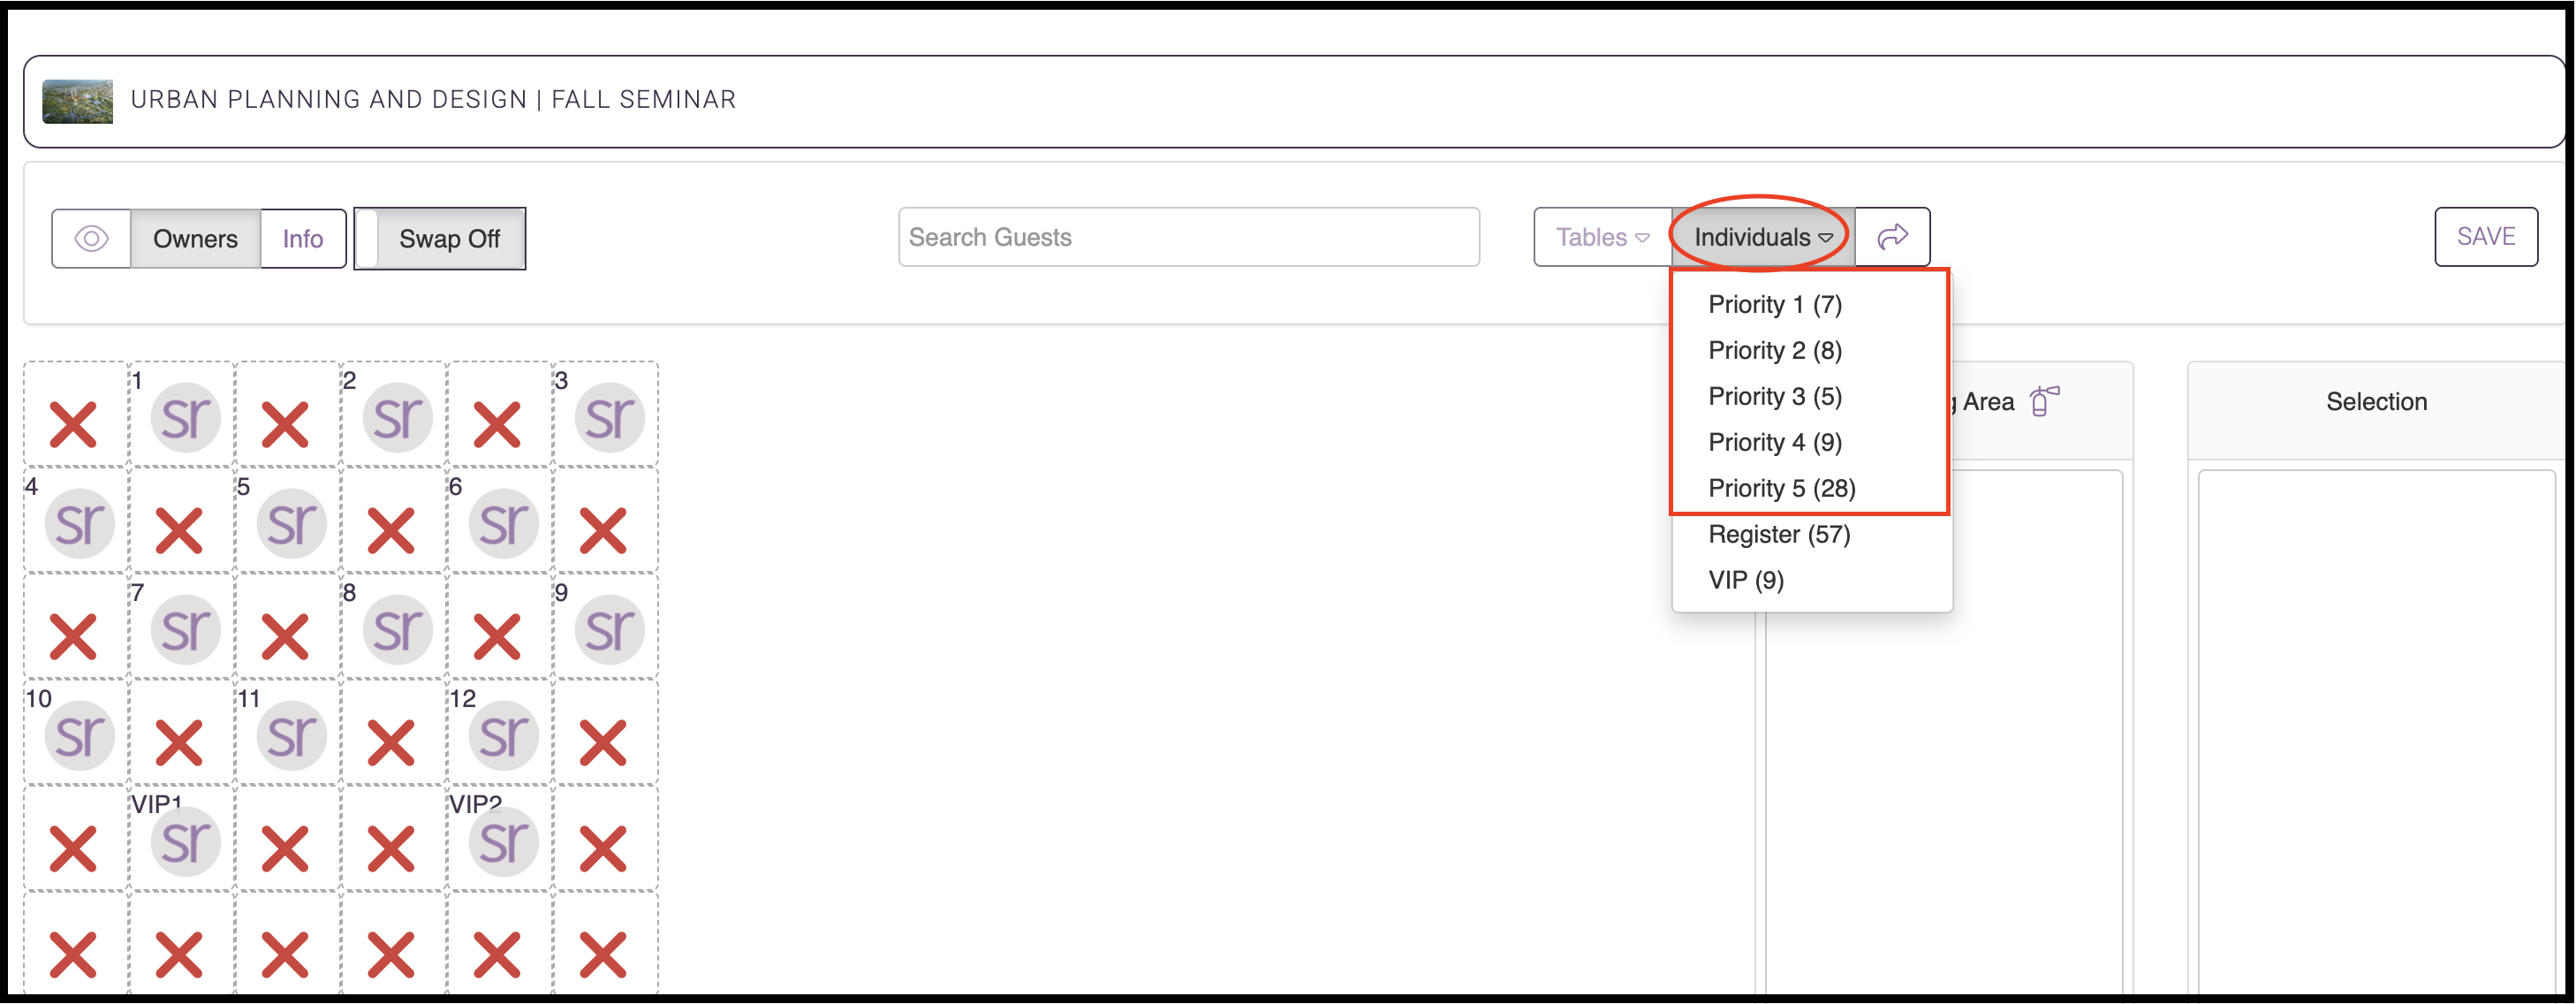Click the red X right of table VIP2
This screenshot has height=1004, width=2576.
[x=603, y=849]
